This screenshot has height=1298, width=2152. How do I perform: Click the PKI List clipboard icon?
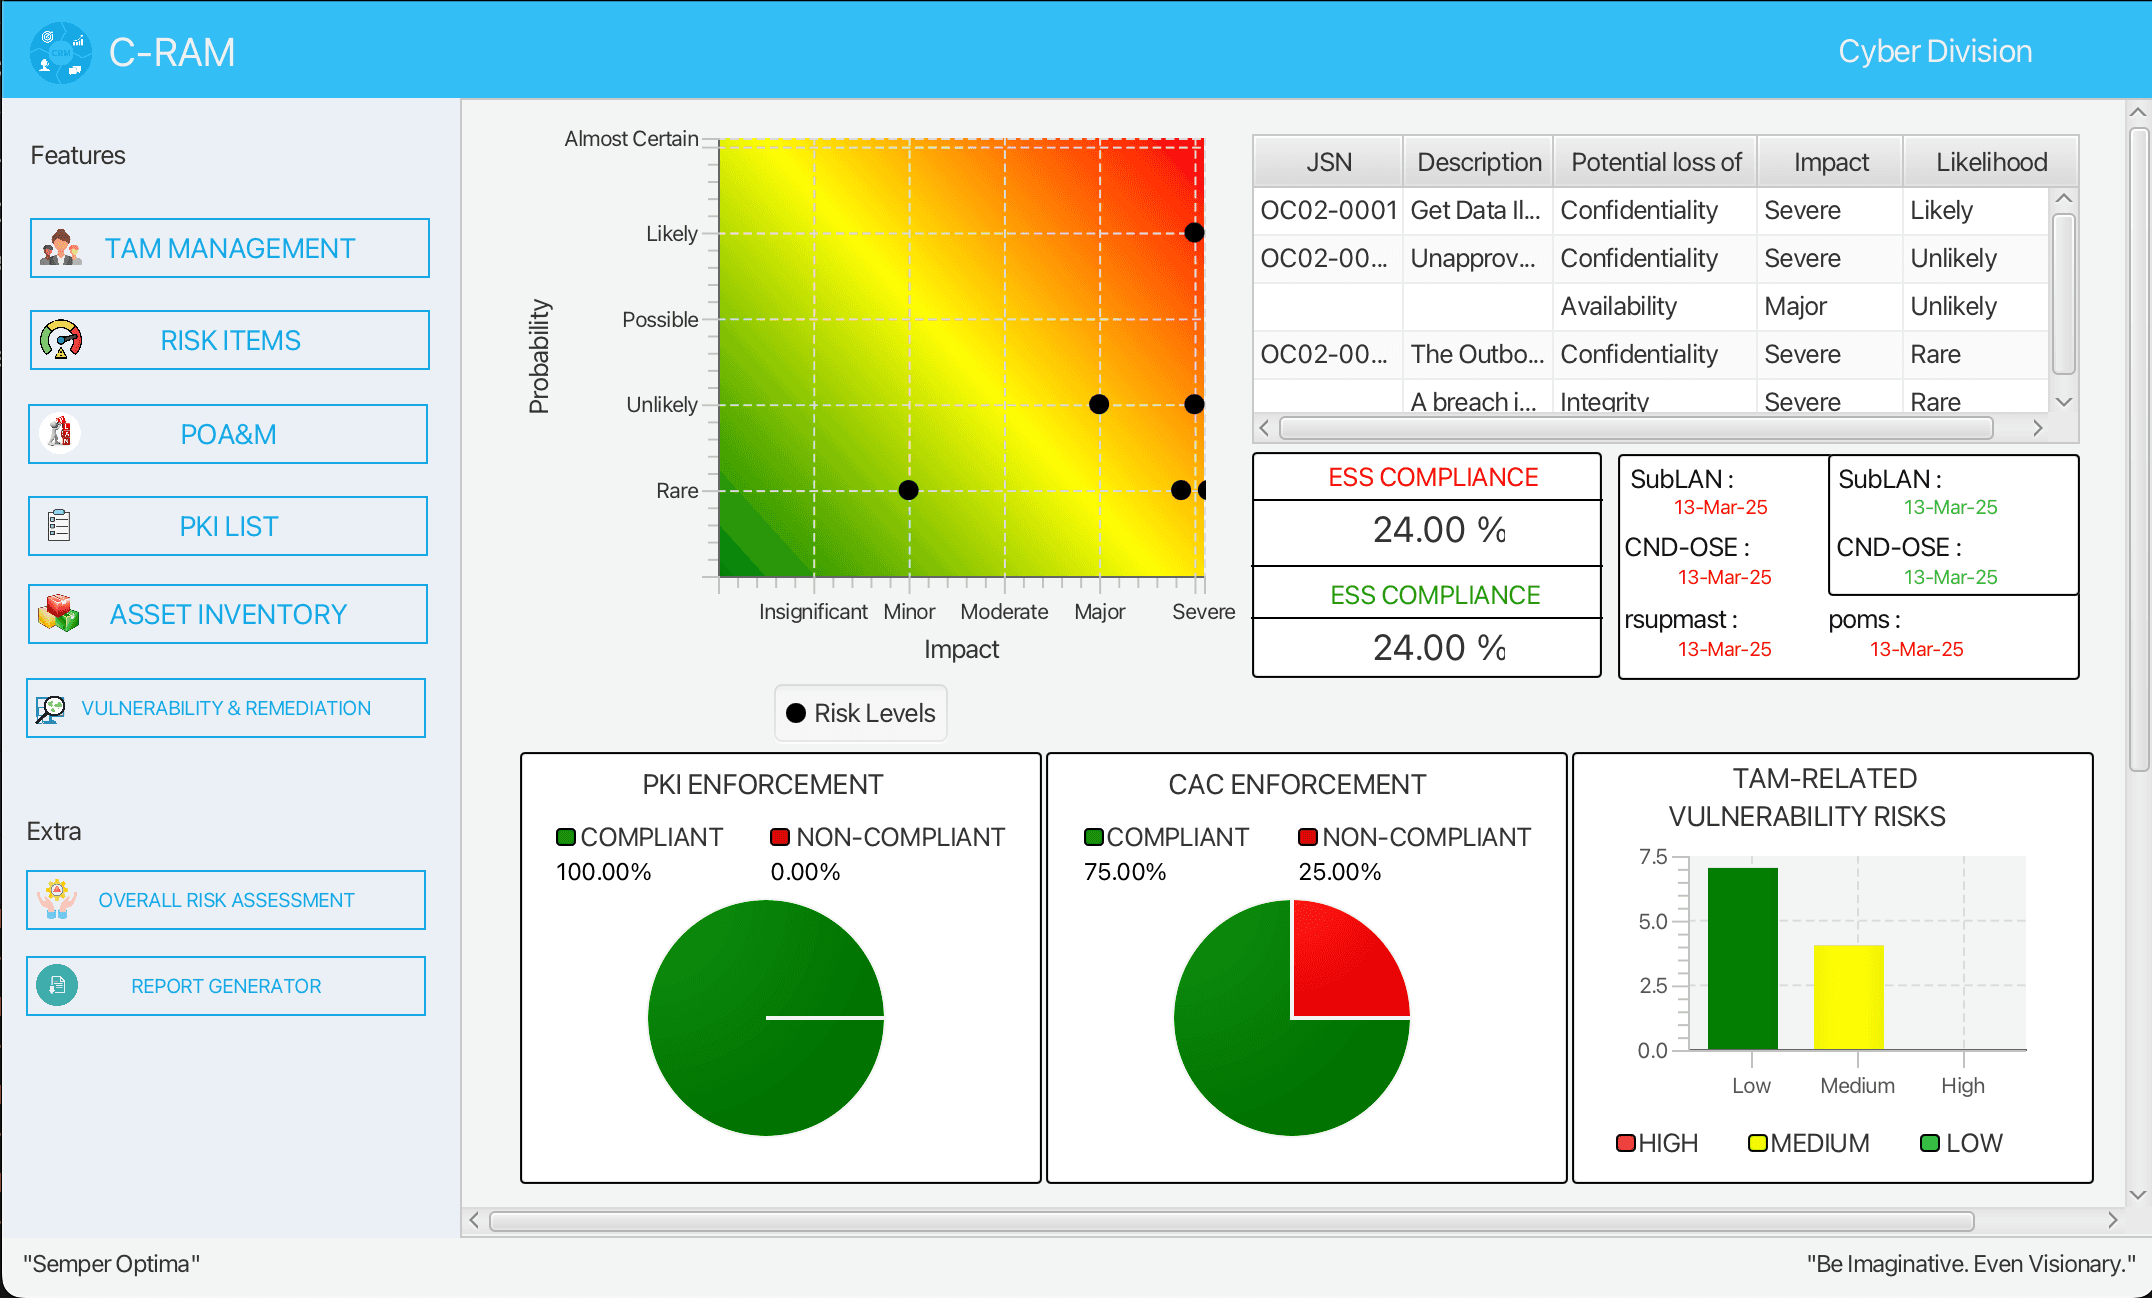point(59,525)
